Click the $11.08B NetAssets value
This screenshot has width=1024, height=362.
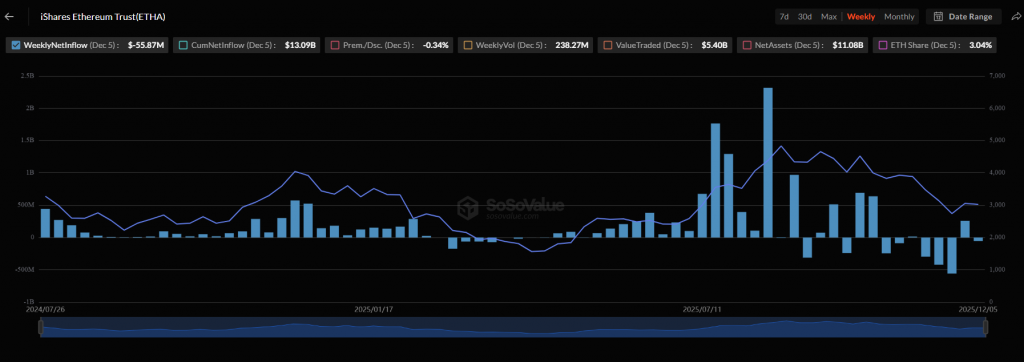(x=848, y=45)
